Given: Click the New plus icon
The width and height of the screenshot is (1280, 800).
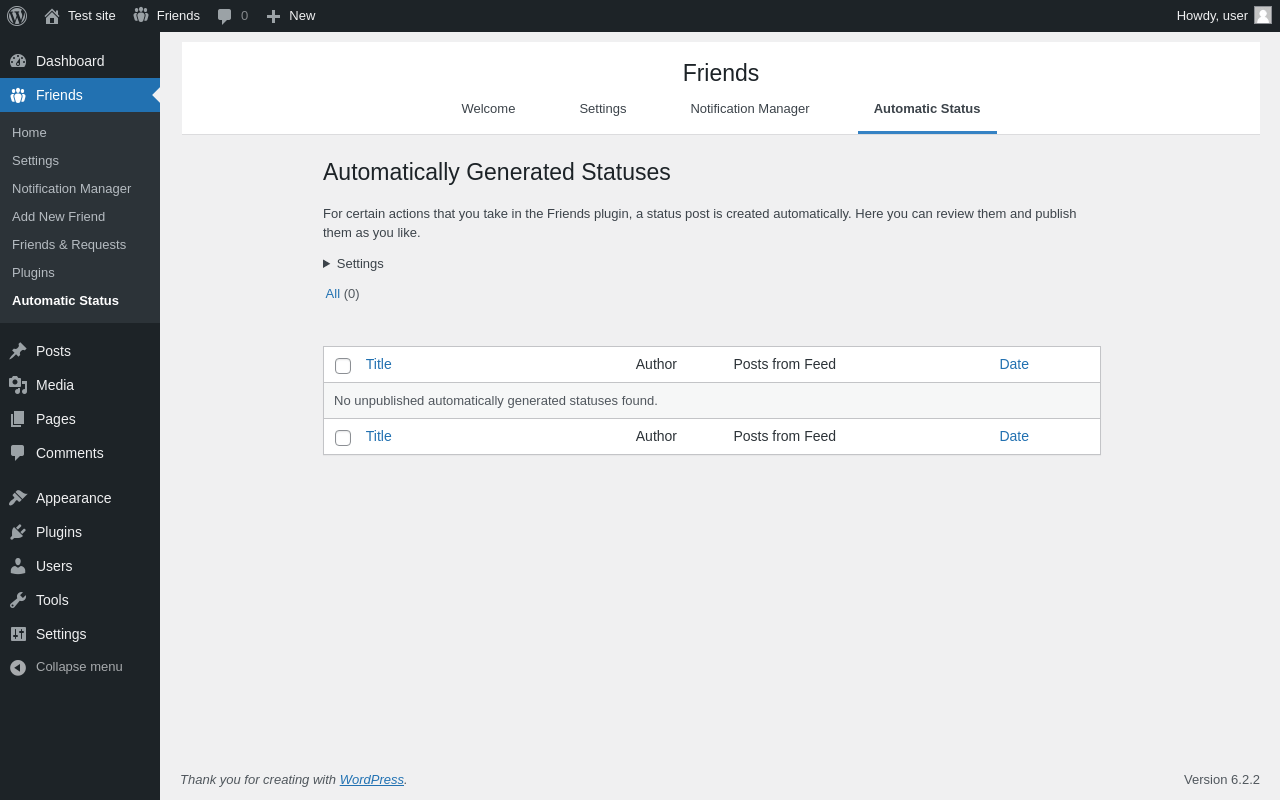Looking at the screenshot, I should click(x=273, y=16).
